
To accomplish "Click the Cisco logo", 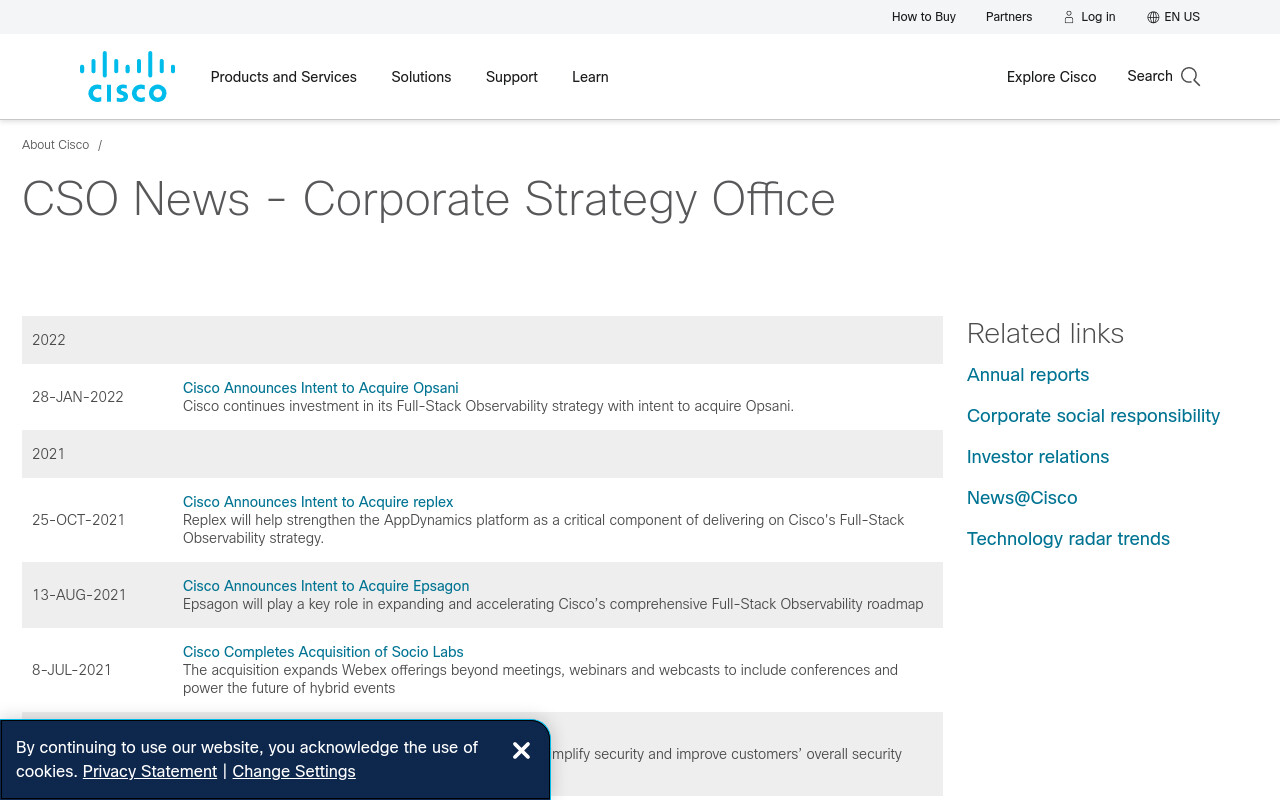I will pos(128,77).
